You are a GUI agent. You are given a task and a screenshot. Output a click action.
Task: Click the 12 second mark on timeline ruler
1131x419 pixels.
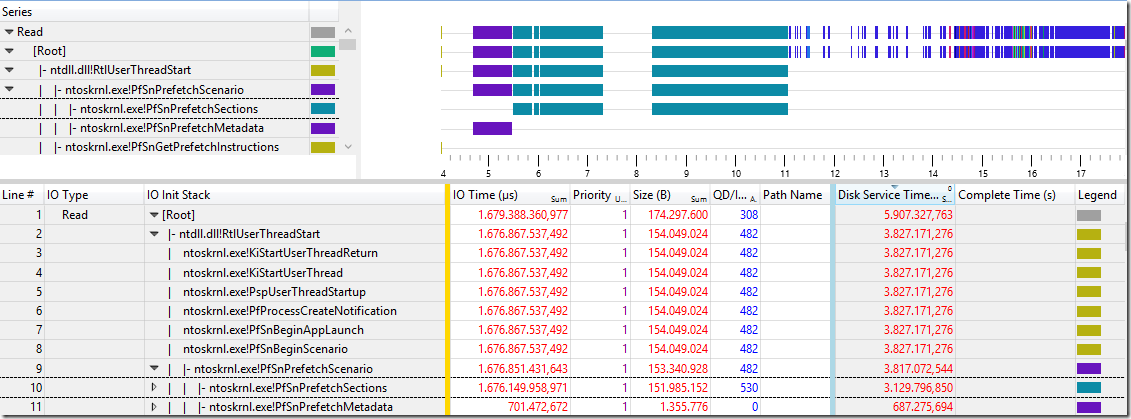[x=835, y=173]
